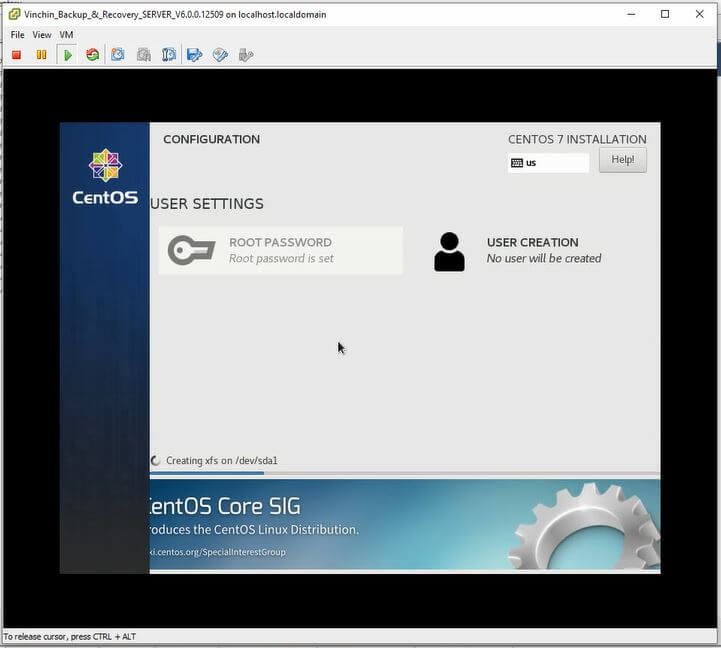Click the Restart VM icon
This screenshot has height=648, width=721.
(x=93, y=55)
